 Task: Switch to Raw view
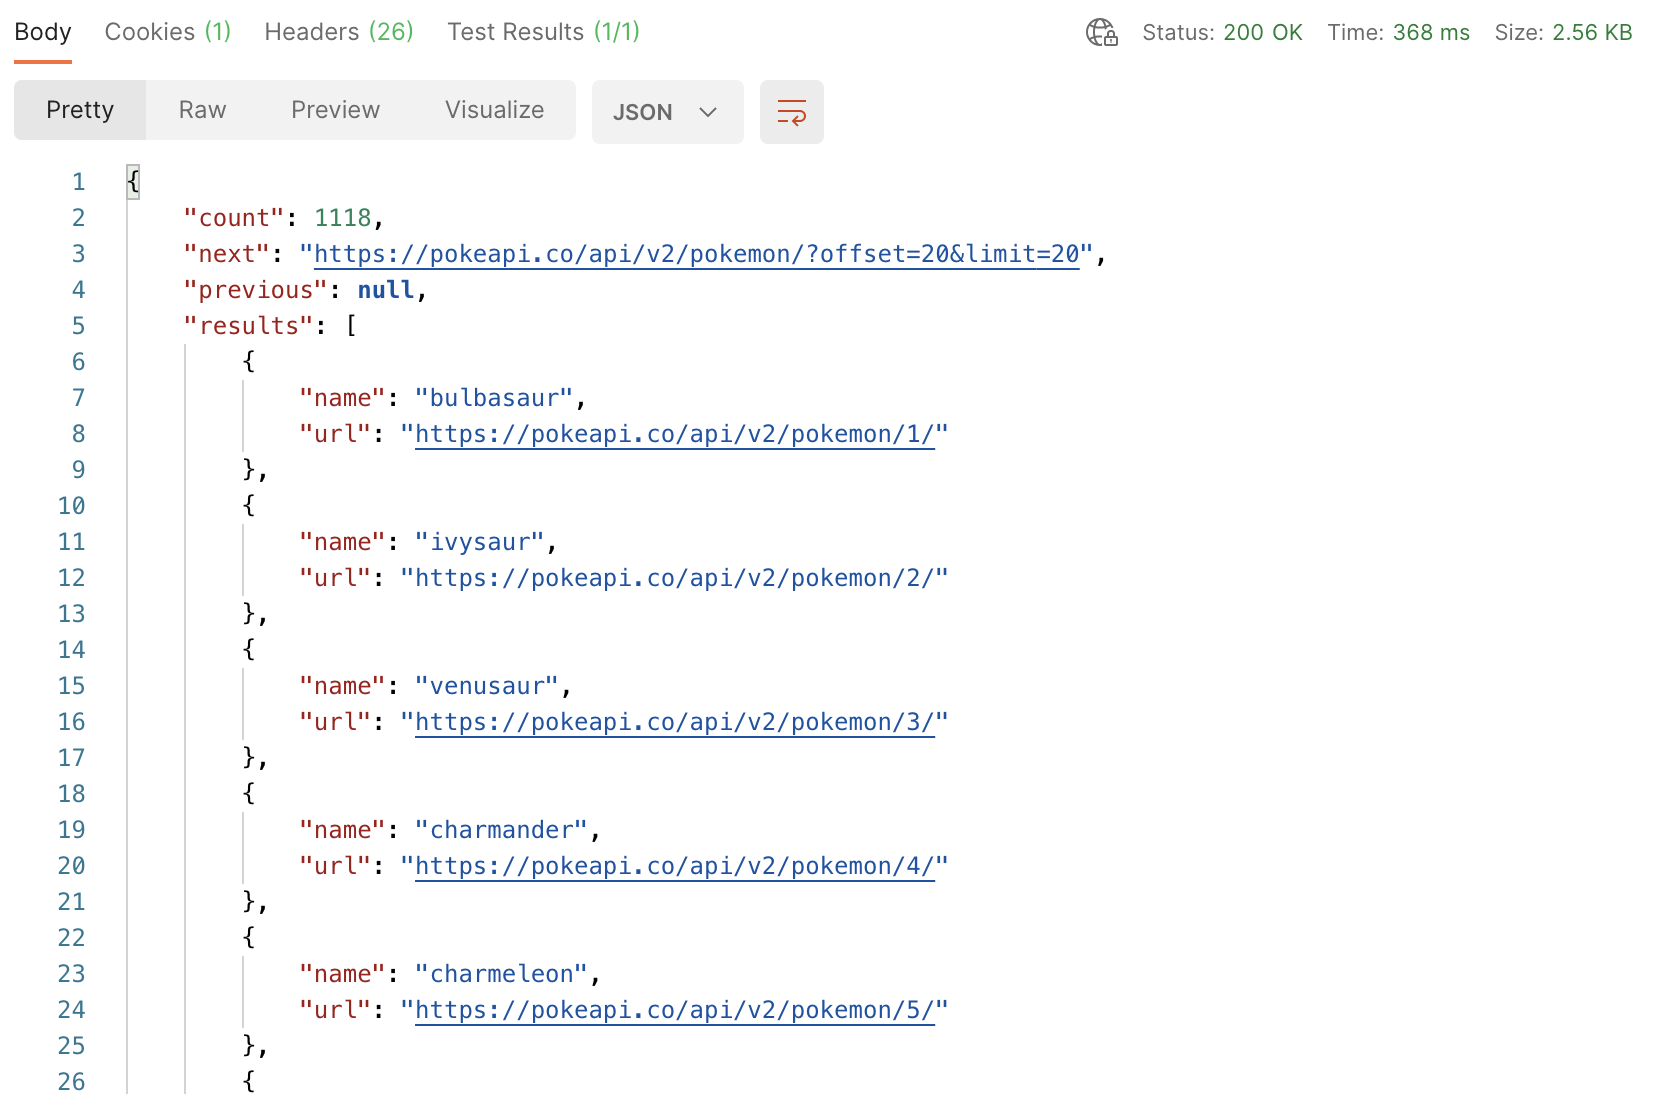click(x=202, y=110)
